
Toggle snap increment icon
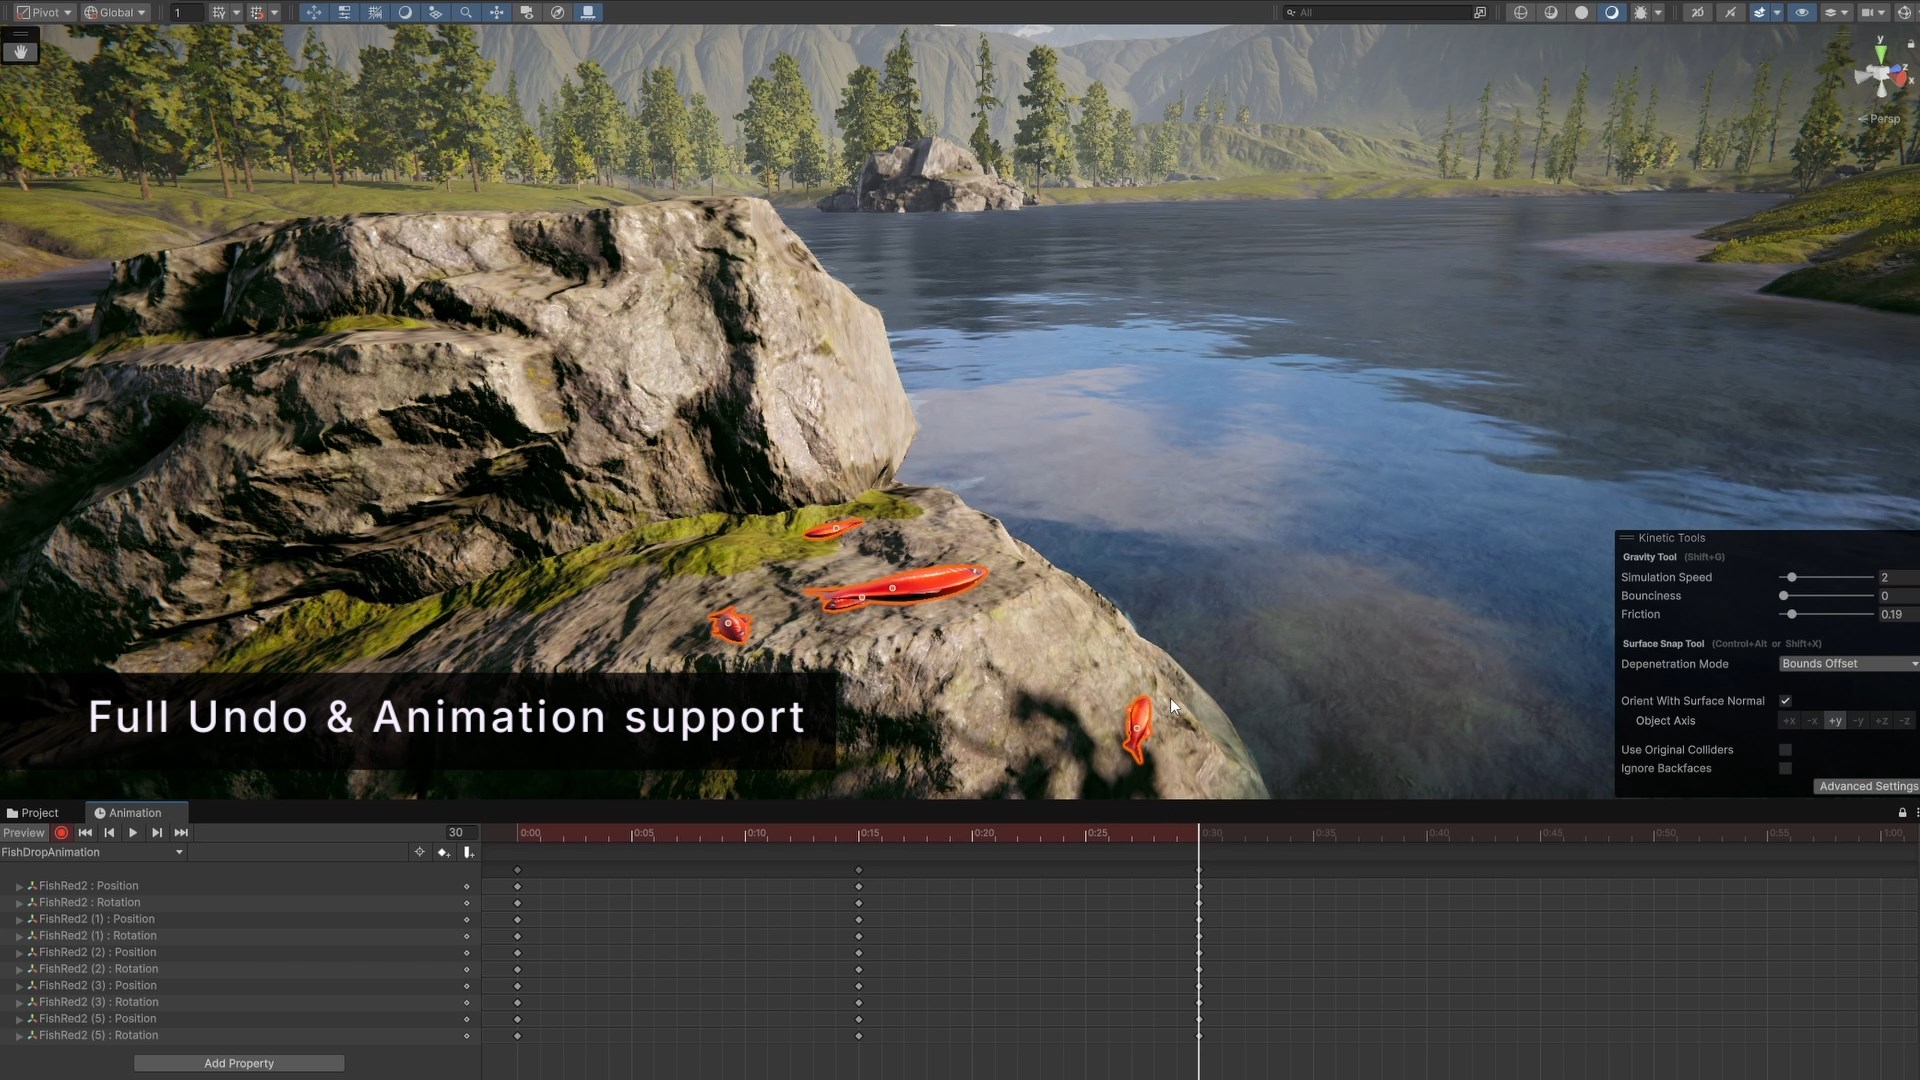(x=257, y=12)
